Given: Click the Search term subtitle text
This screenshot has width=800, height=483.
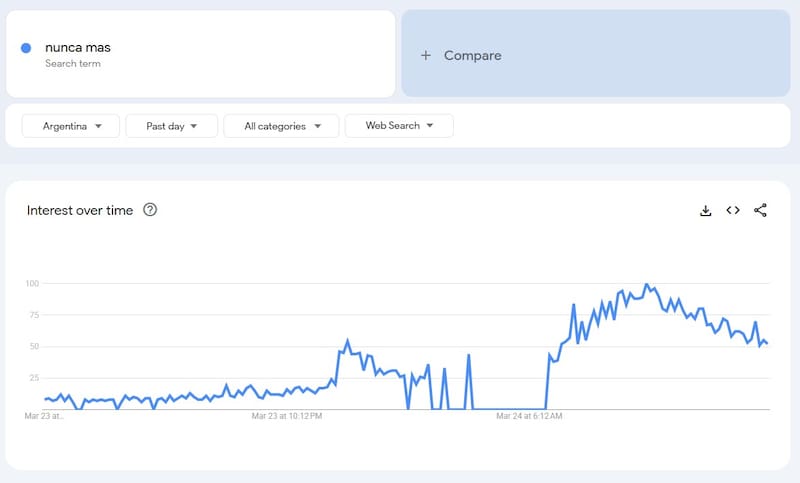Looking at the screenshot, I should click(x=73, y=64).
